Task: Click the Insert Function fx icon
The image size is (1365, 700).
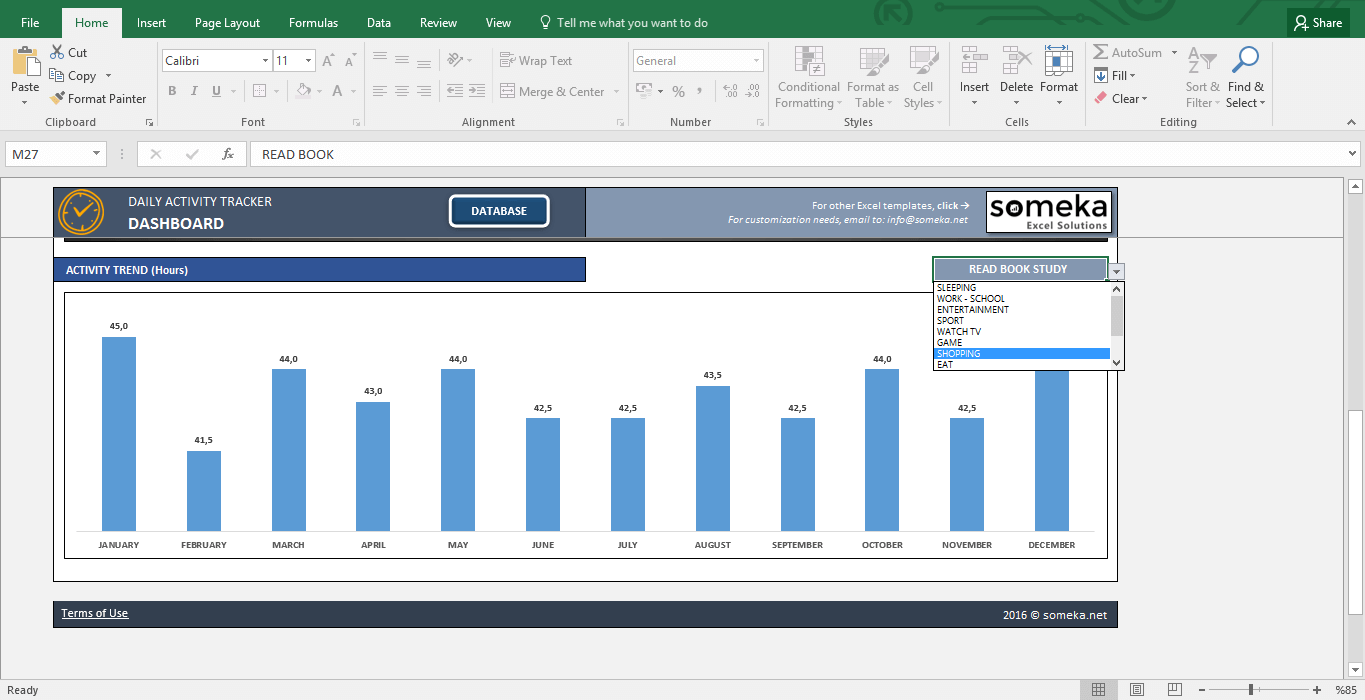Action: 228,154
